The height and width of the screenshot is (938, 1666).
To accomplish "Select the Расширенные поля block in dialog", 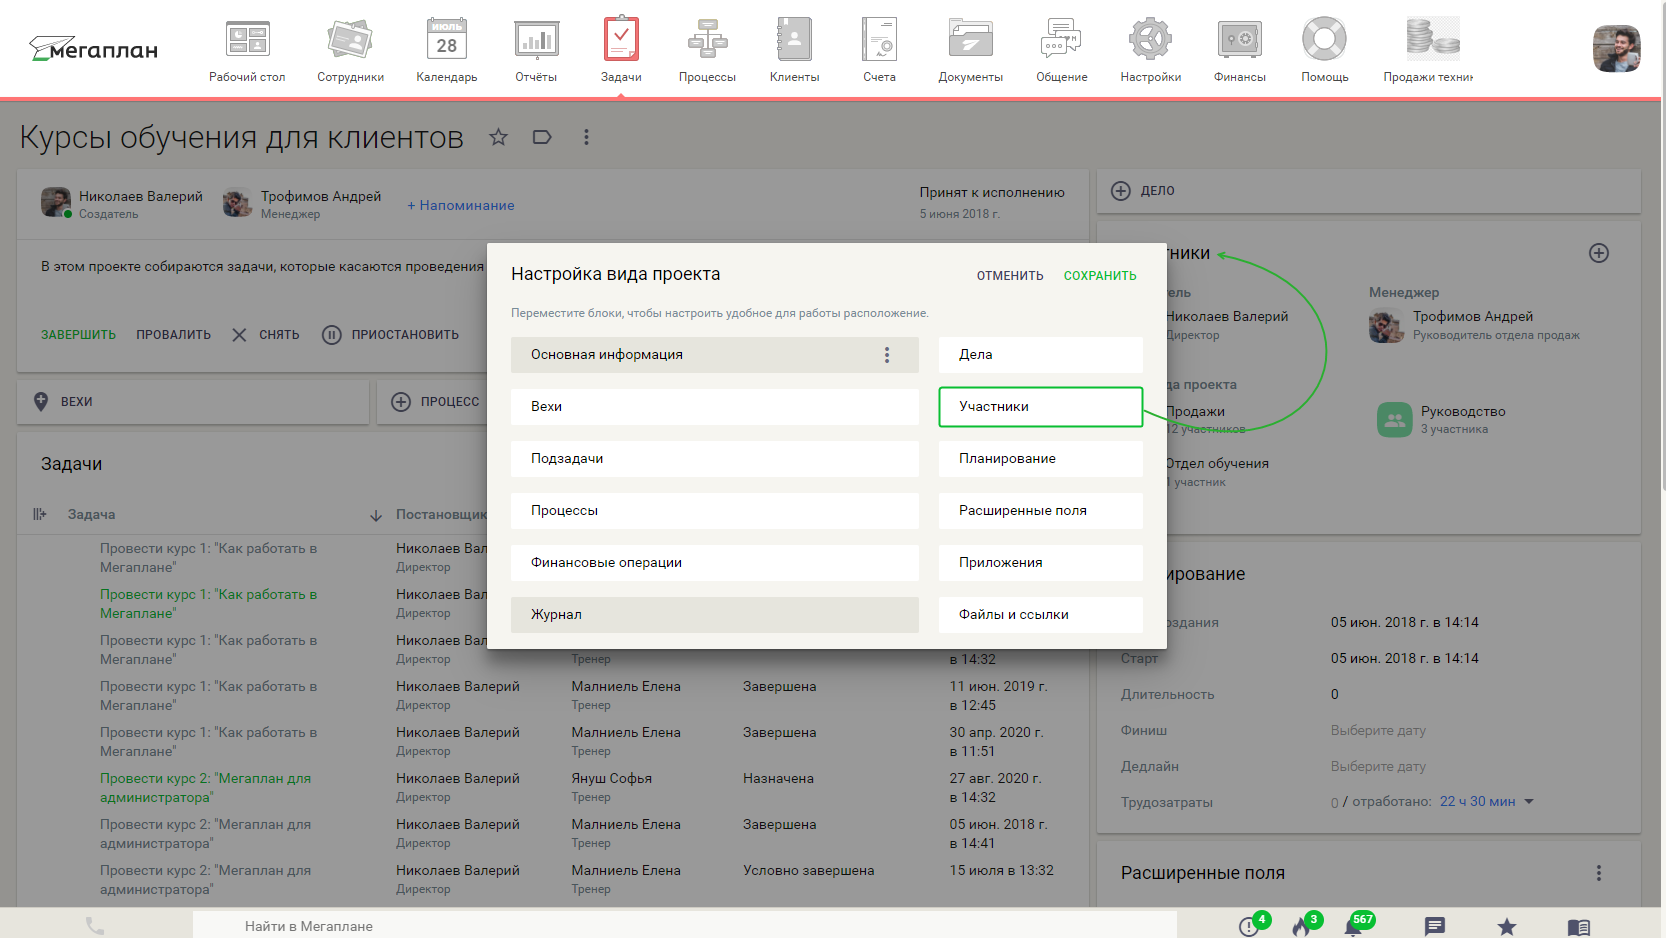I will point(1041,511).
